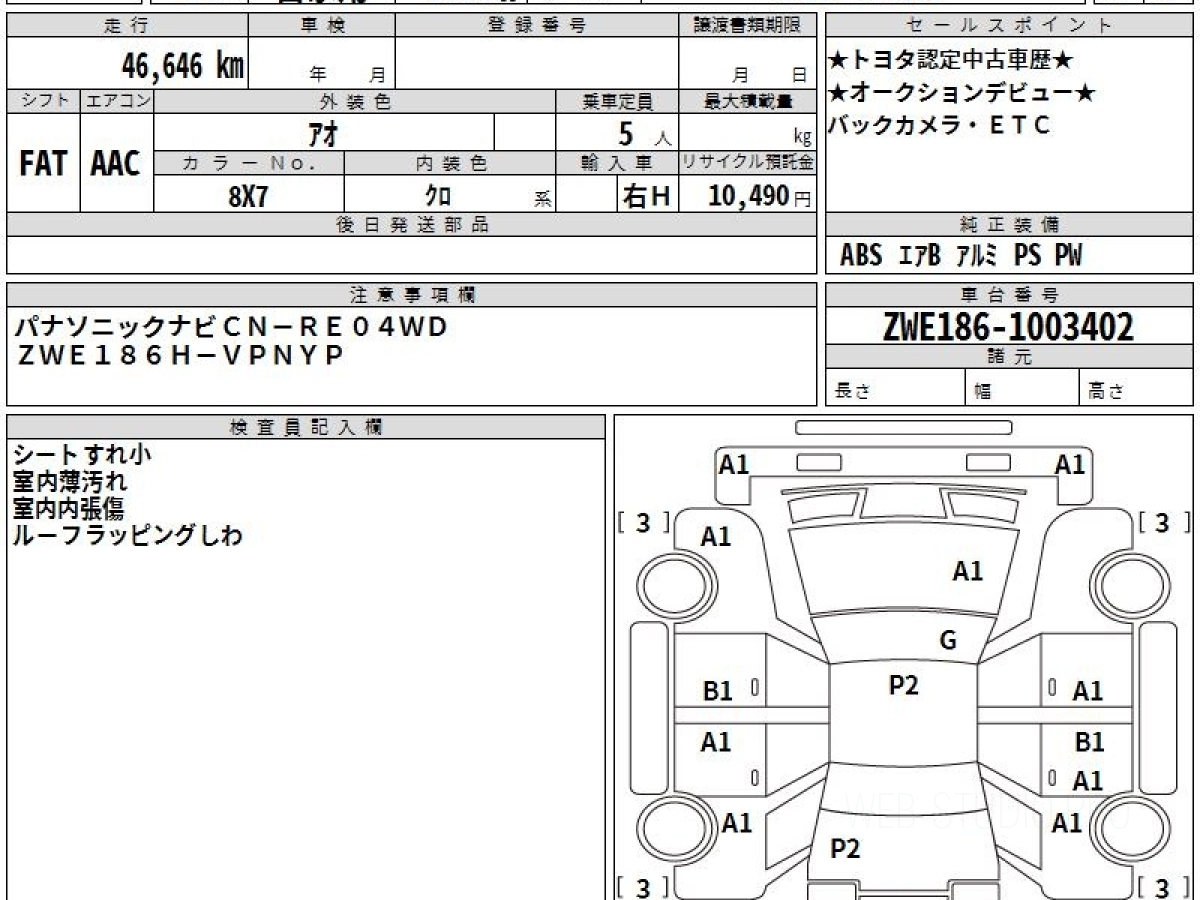Click the ルーフラッピングしわ inspector note
This screenshot has height=900, width=1200.
click(x=127, y=536)
